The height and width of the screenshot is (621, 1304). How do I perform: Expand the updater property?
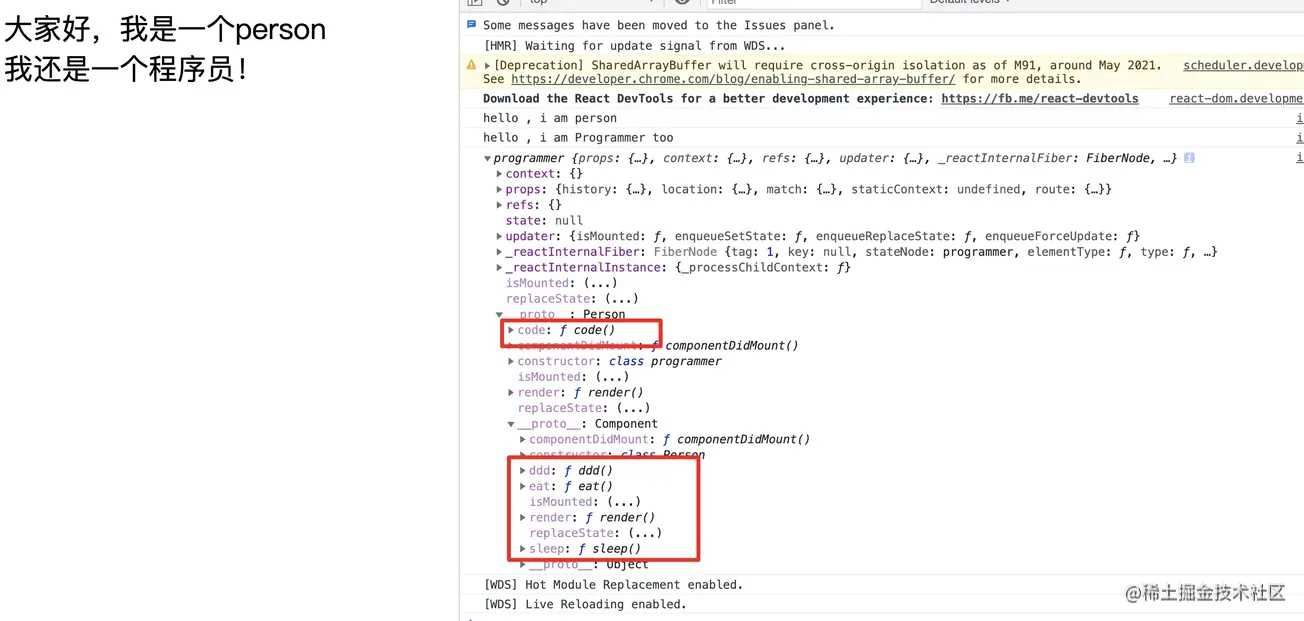coord(499,236)
